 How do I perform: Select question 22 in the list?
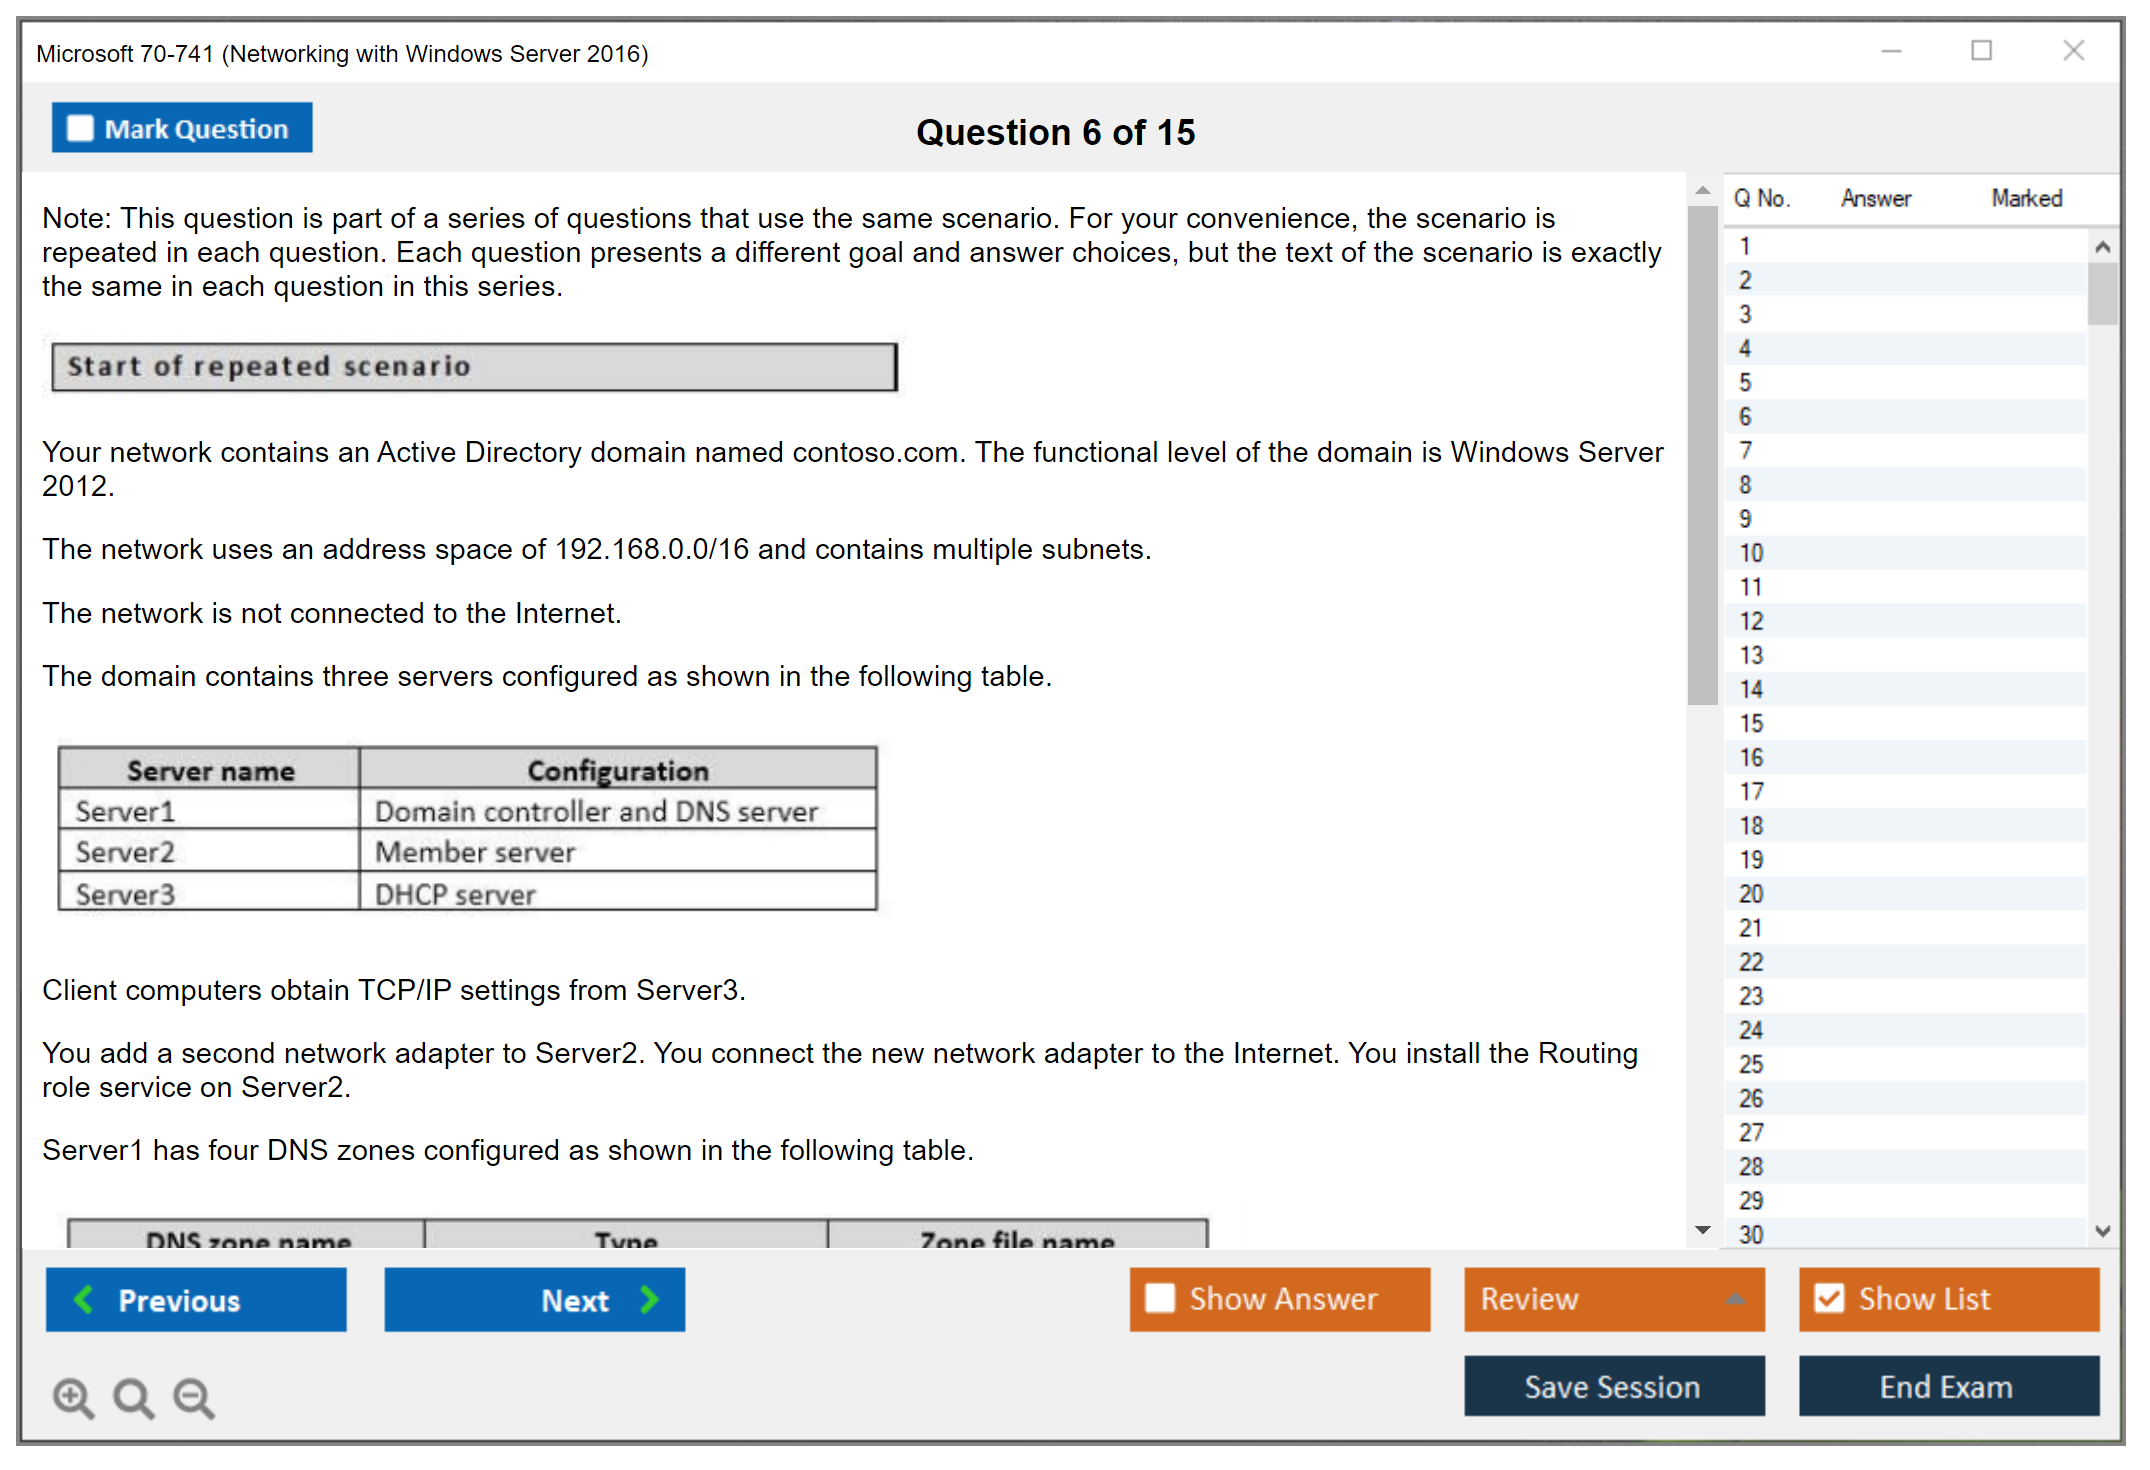click(x=1751, y=962)
